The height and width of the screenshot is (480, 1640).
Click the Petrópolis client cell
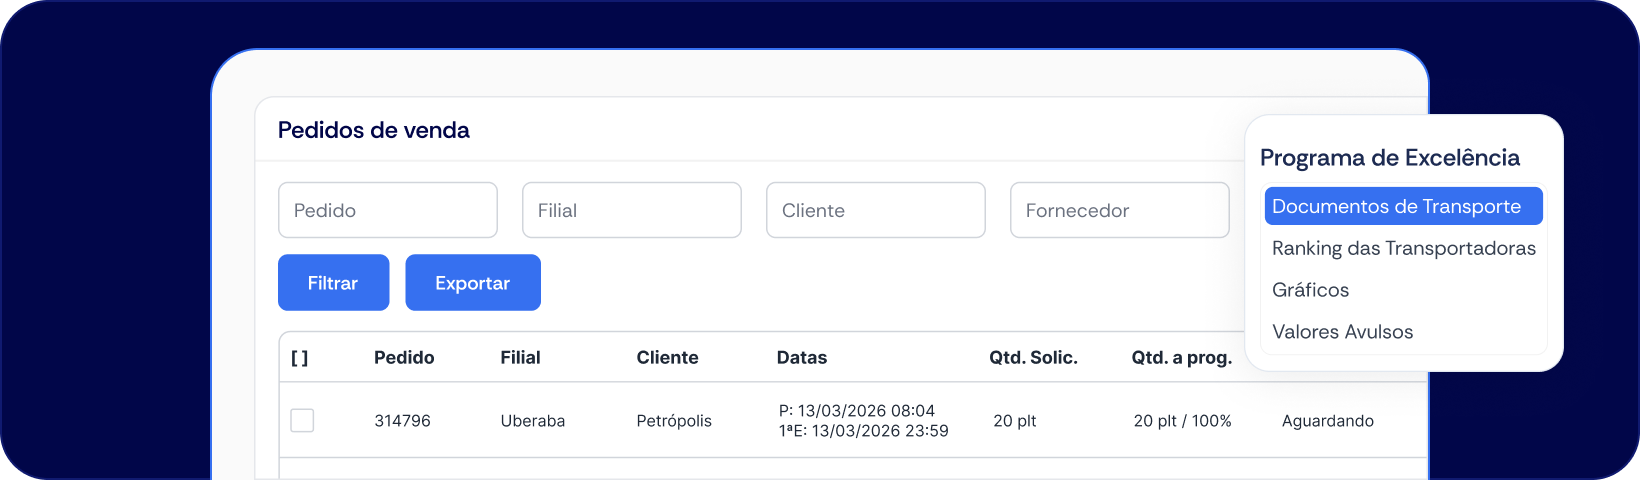[674, 421]
